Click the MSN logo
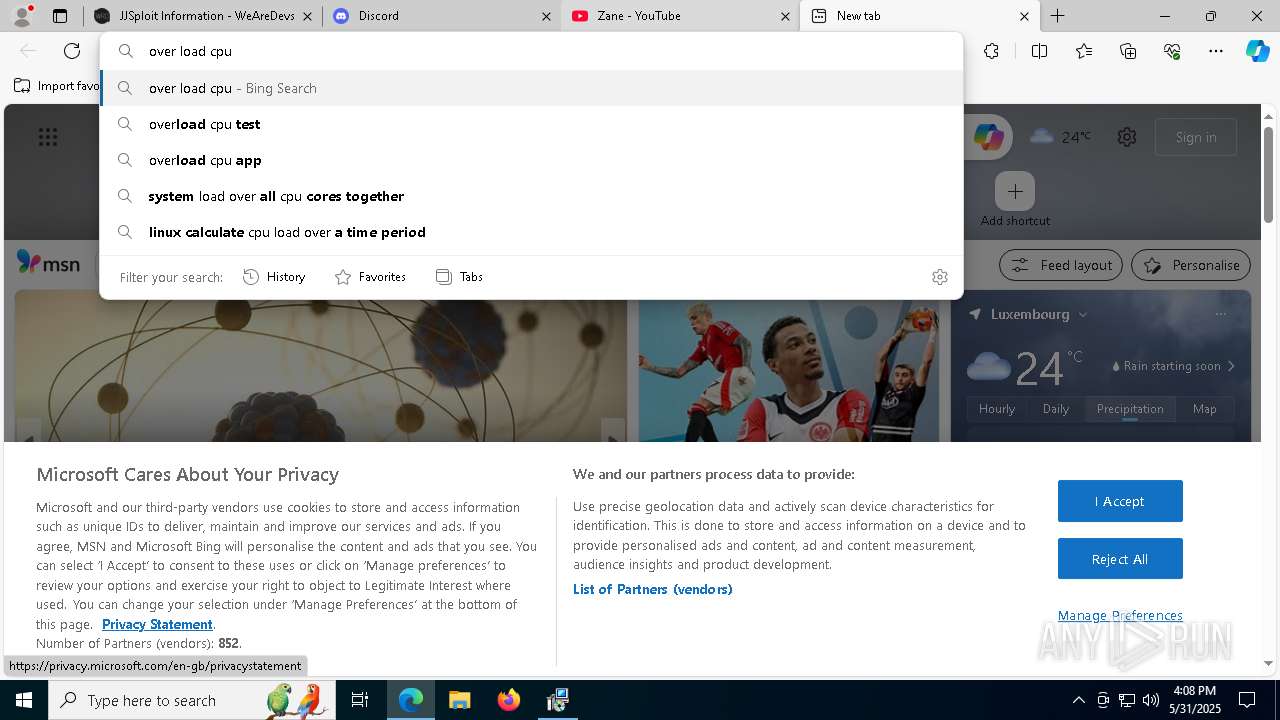The image size is (1280, 720). click(48, 263)
